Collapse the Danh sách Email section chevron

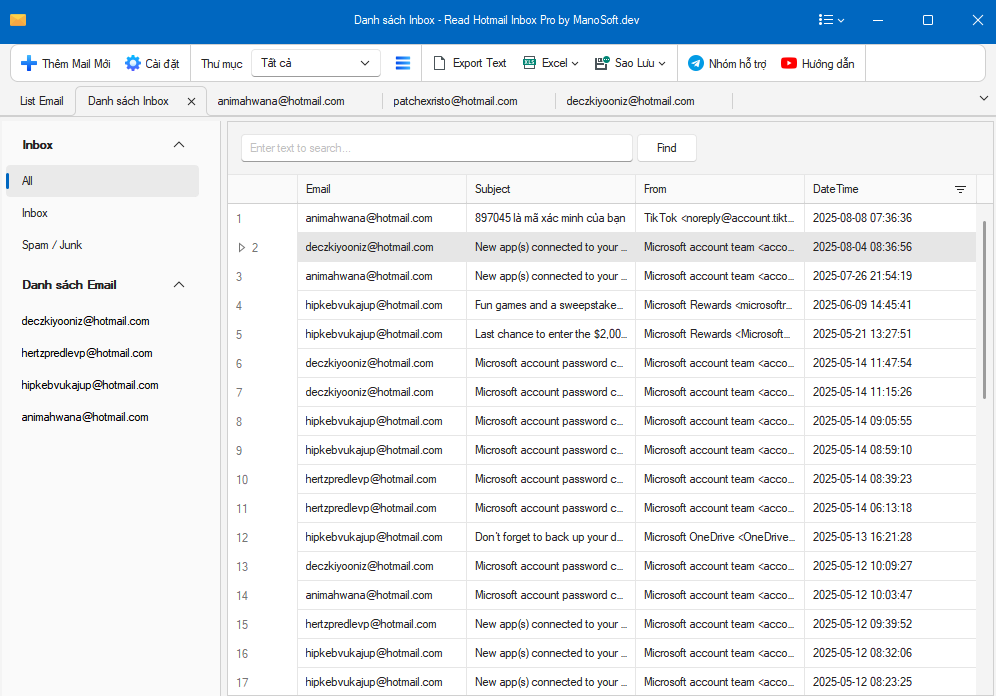click(x=179, y=284)
